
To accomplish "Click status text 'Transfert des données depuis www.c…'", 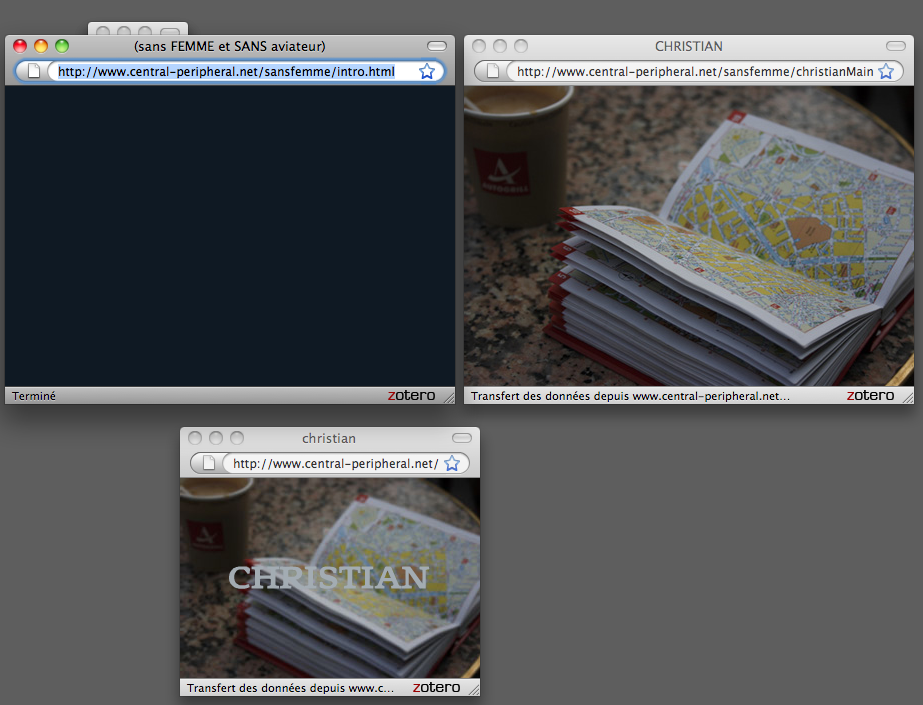I will [x=290, y=688].
